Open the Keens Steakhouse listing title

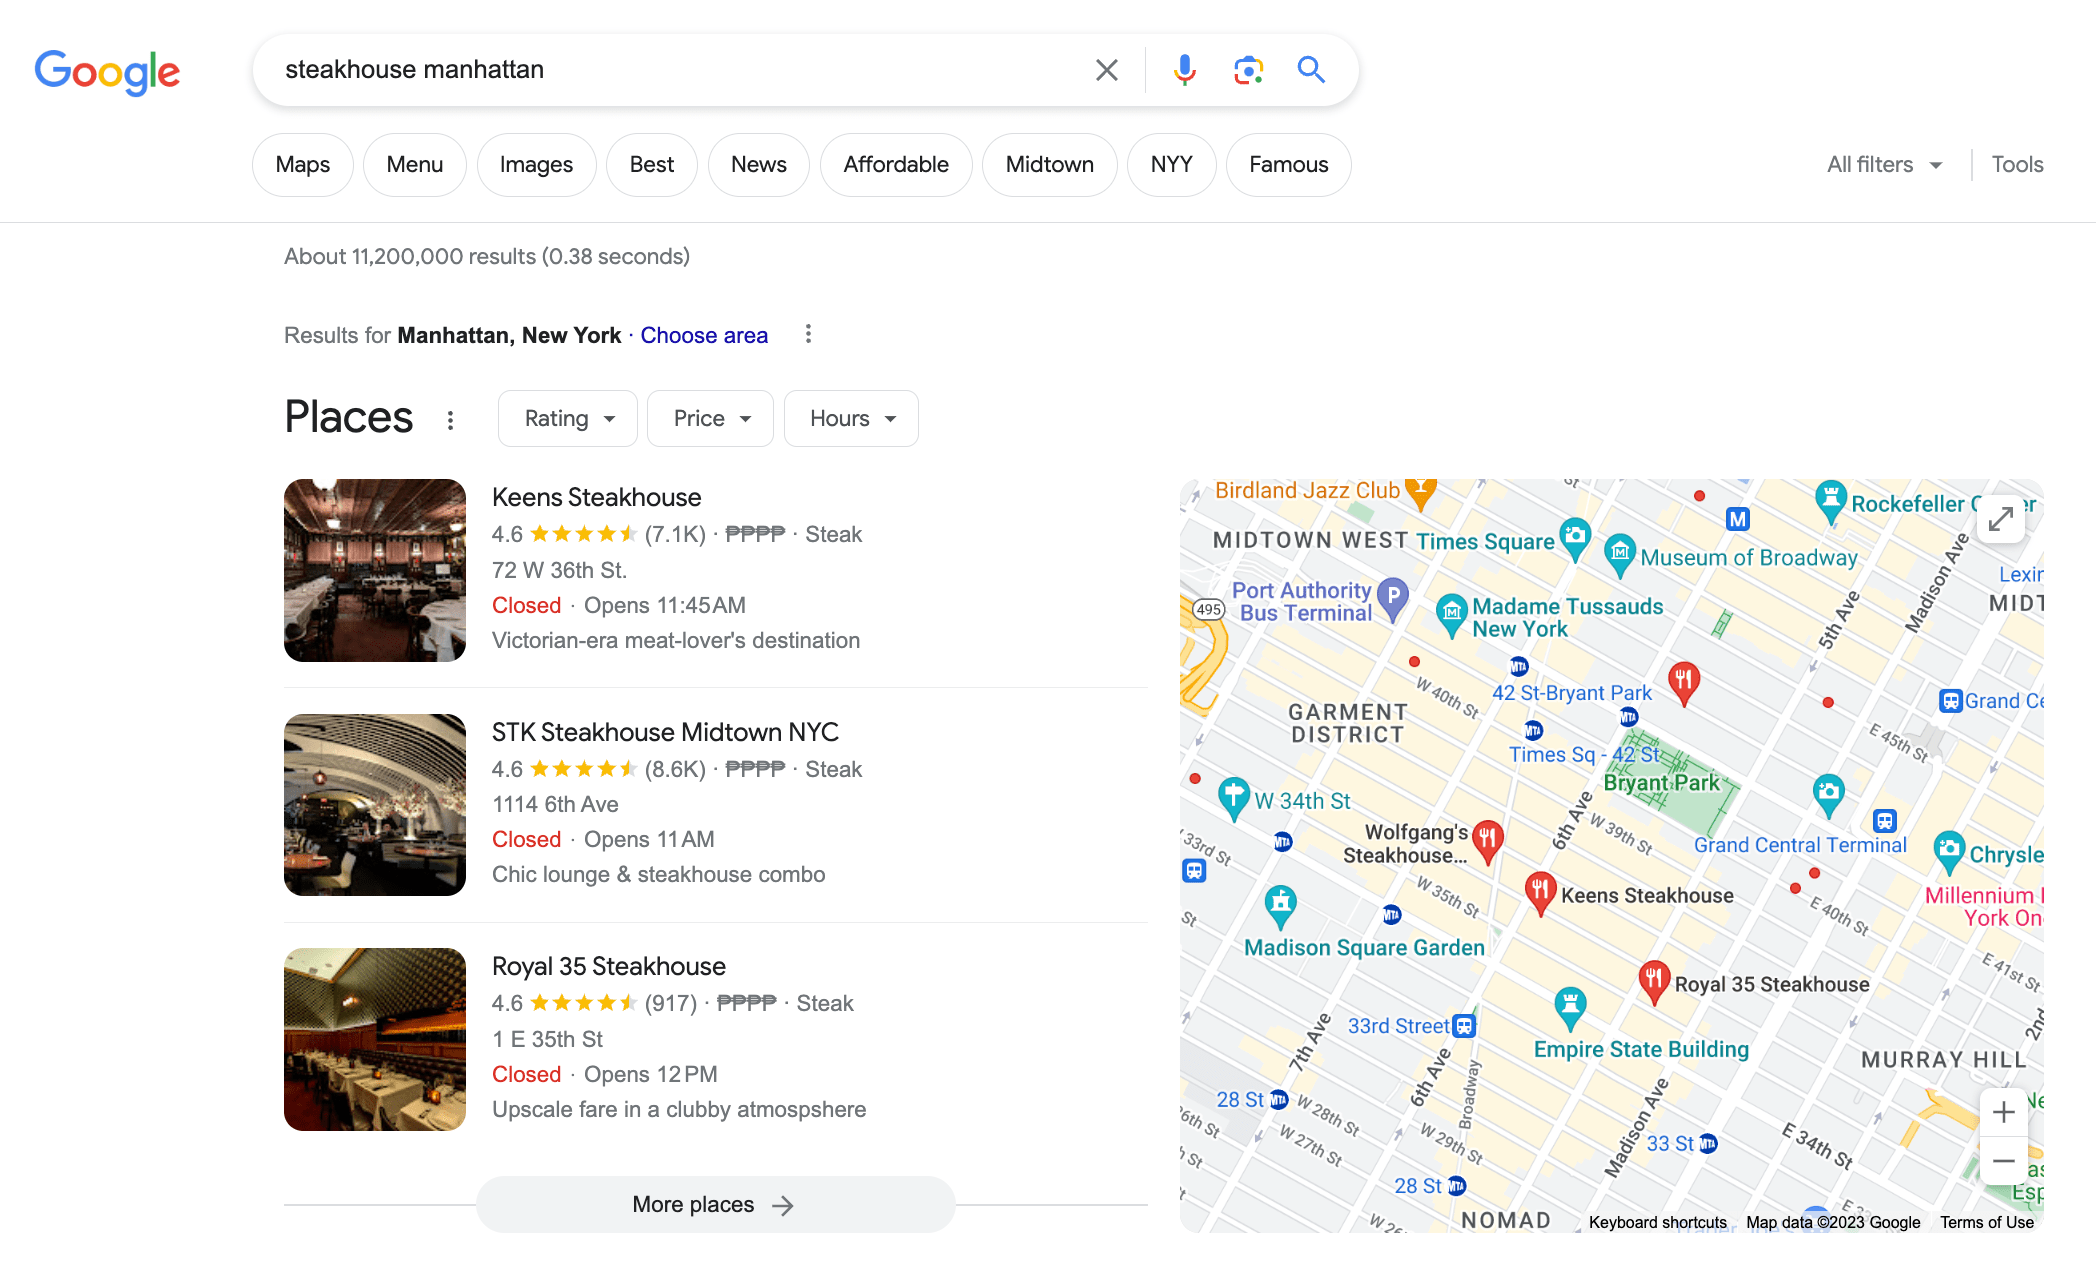tap(596, 497)
